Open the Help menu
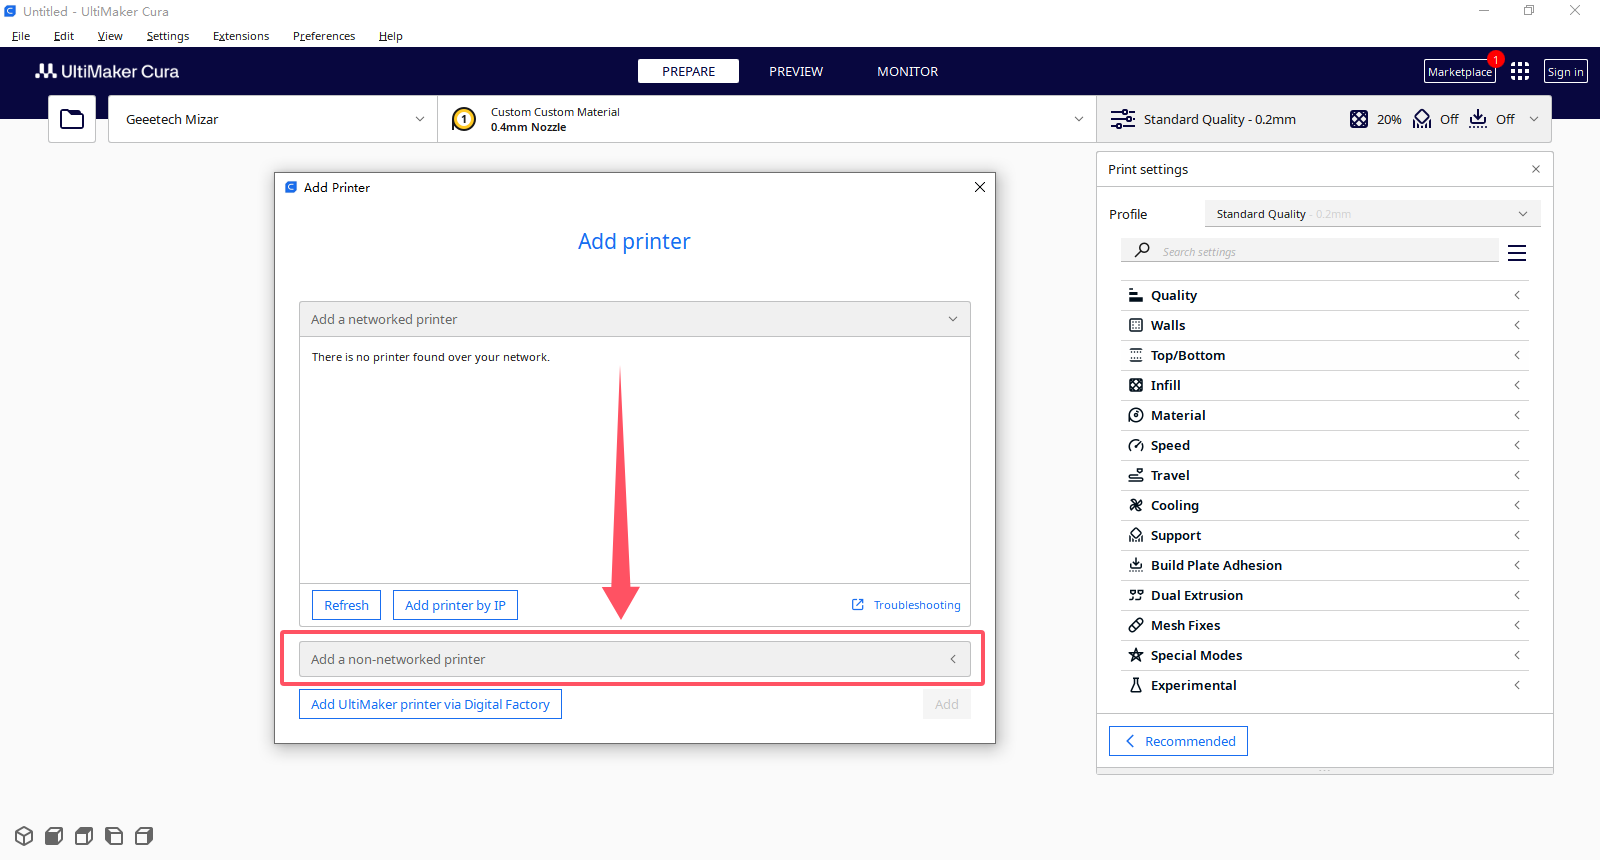The width and height of the screenshot is (1600, 860). click(391, 36)
